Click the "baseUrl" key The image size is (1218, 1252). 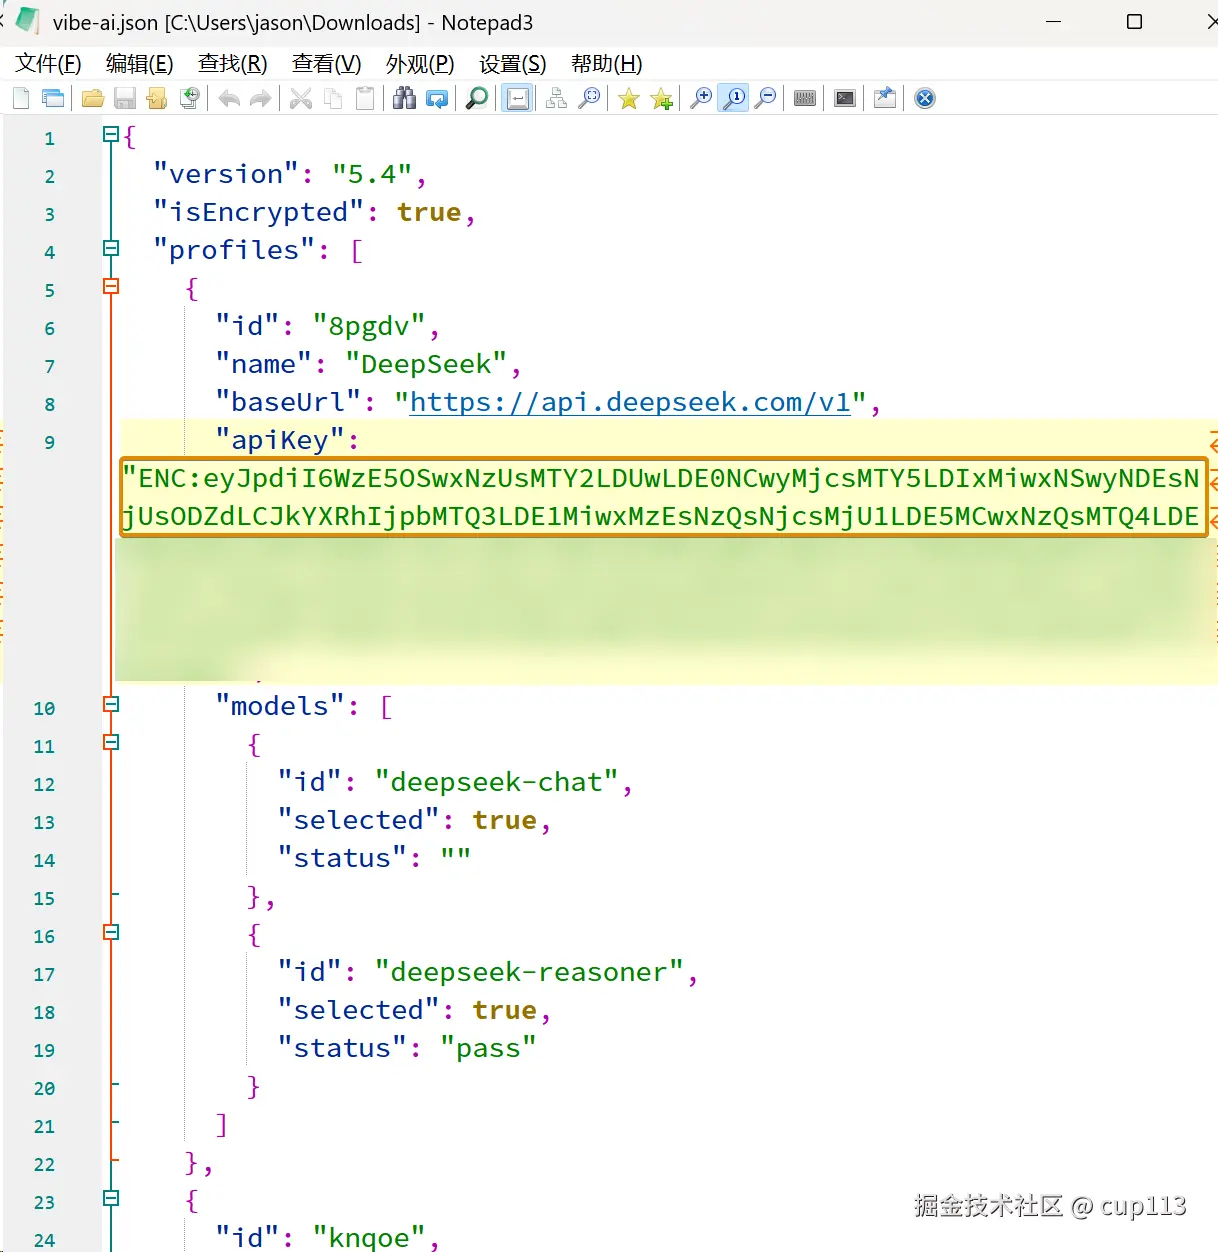[x=288, y=402]
